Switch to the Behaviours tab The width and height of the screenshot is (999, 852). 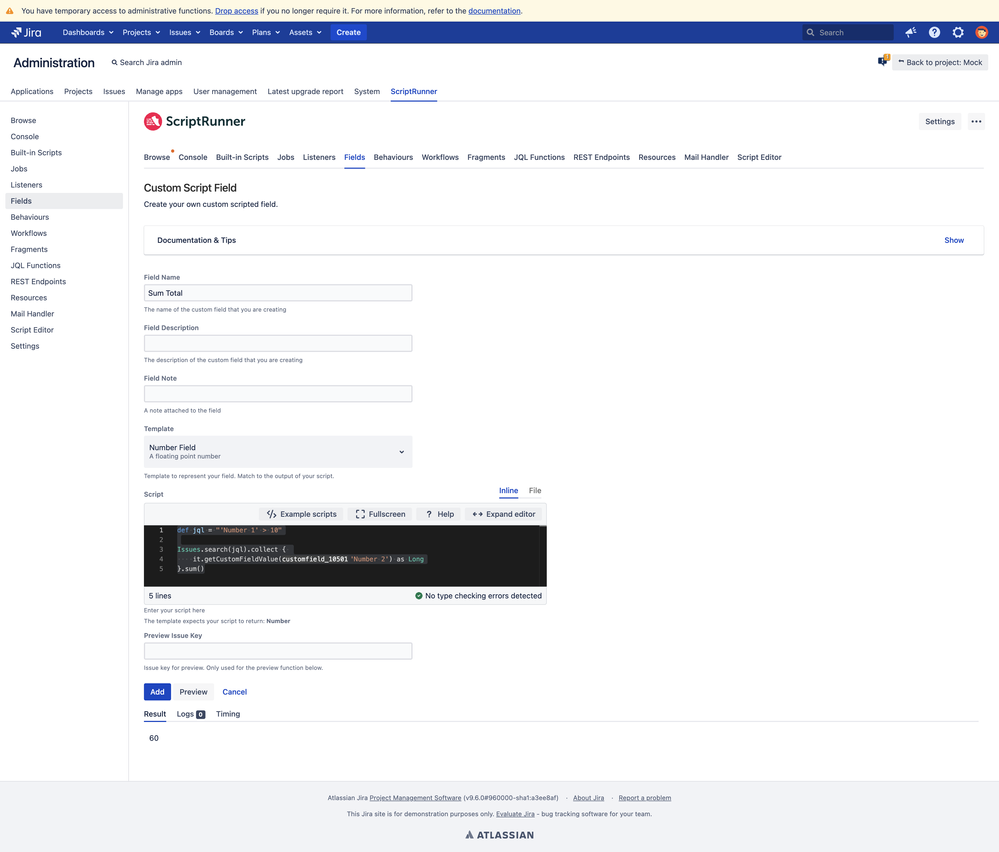(393, 157)
